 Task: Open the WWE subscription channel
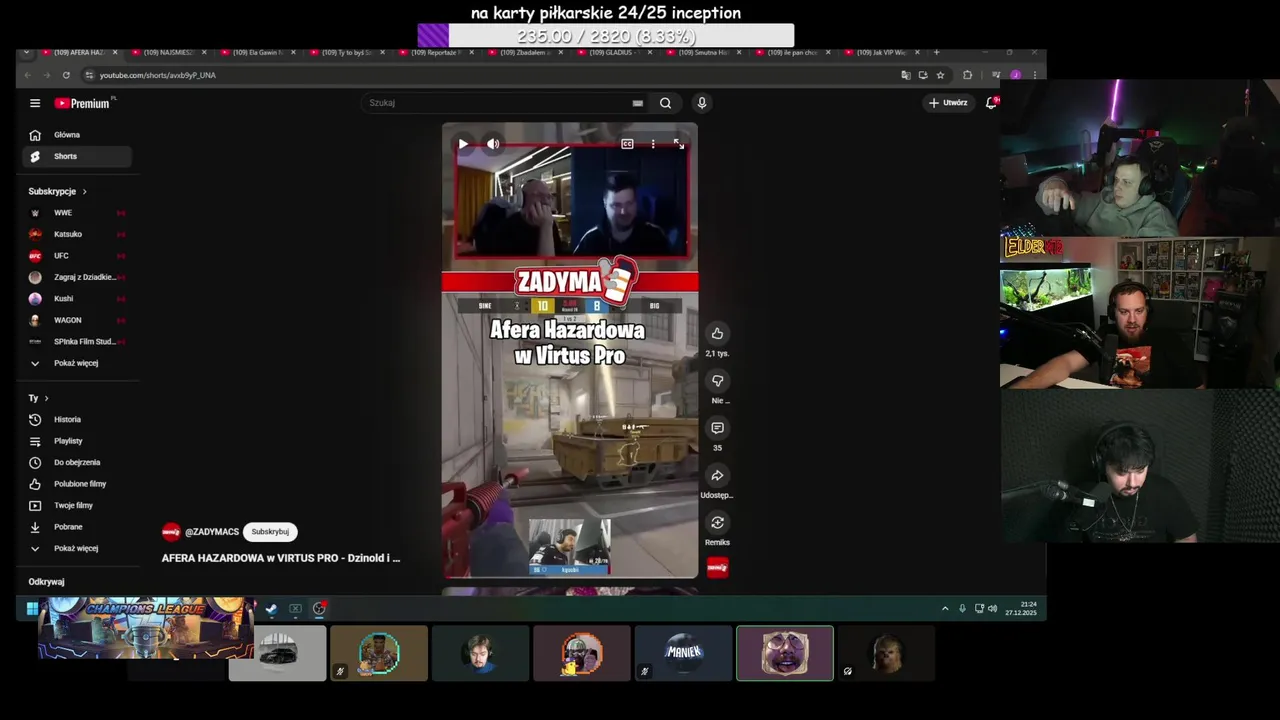pyautogui.click(x=77, y=213)
